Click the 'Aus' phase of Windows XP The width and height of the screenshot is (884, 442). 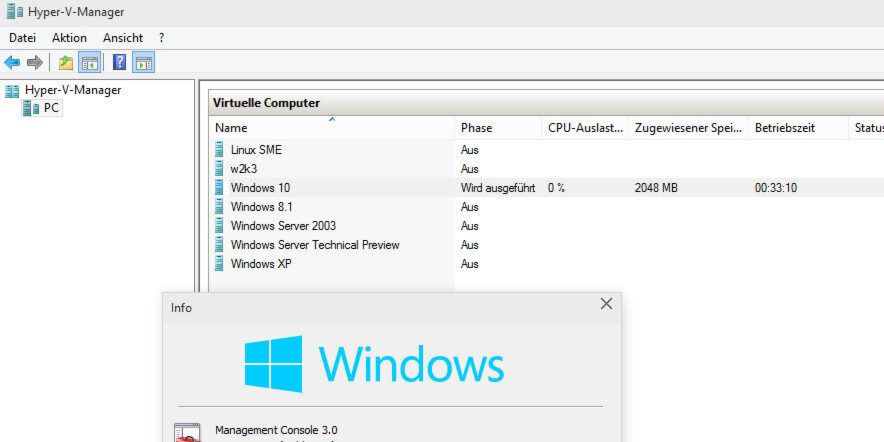pyautogui.click(x=470, y=264)
